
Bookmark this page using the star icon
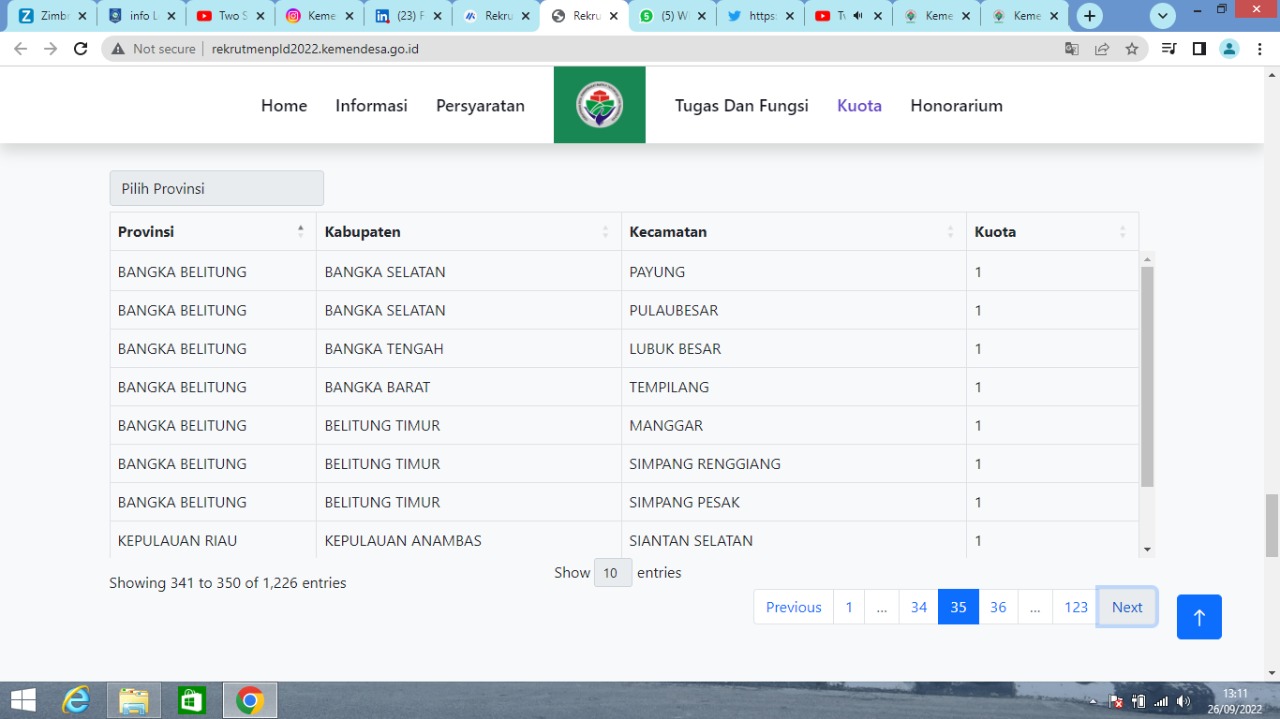click(1132, 49)
